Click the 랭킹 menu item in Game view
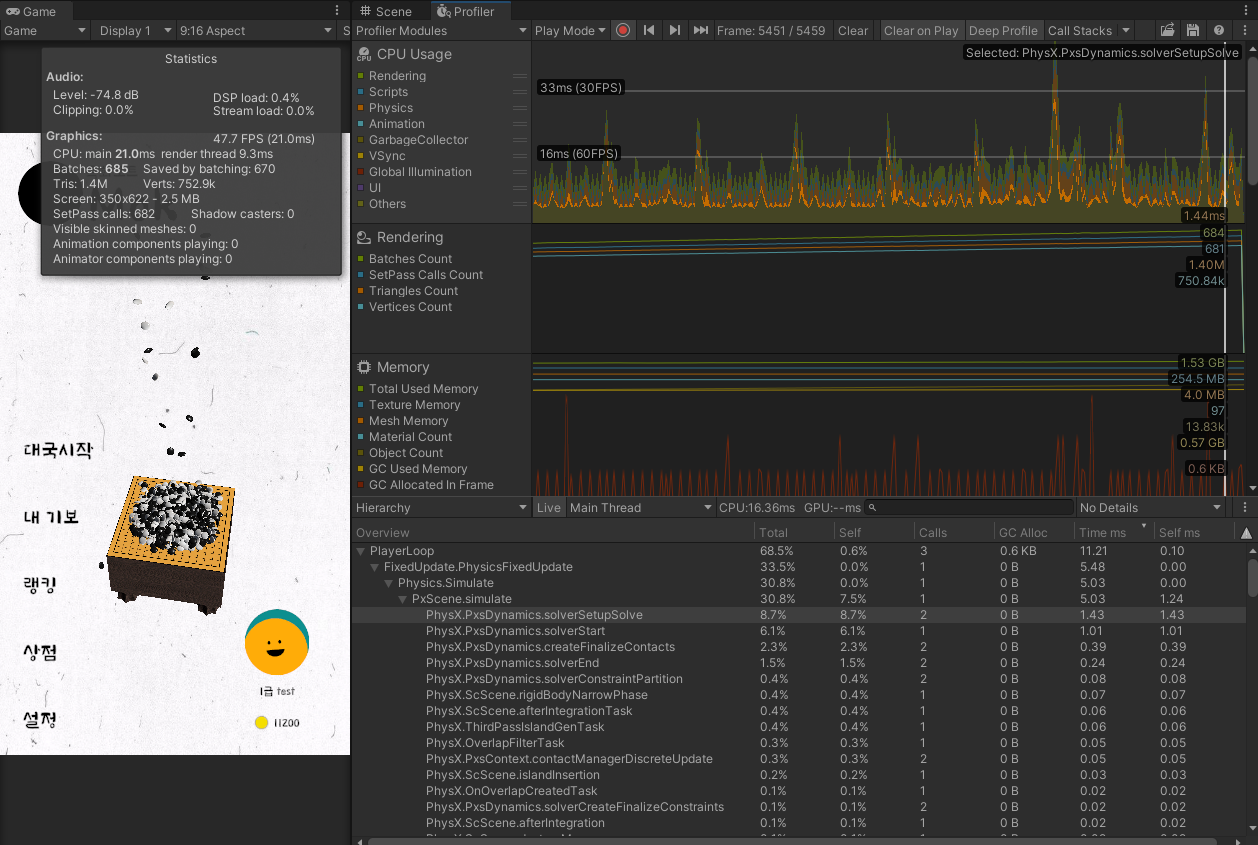This screenshot has height=845, width=1258. [38, 584]
